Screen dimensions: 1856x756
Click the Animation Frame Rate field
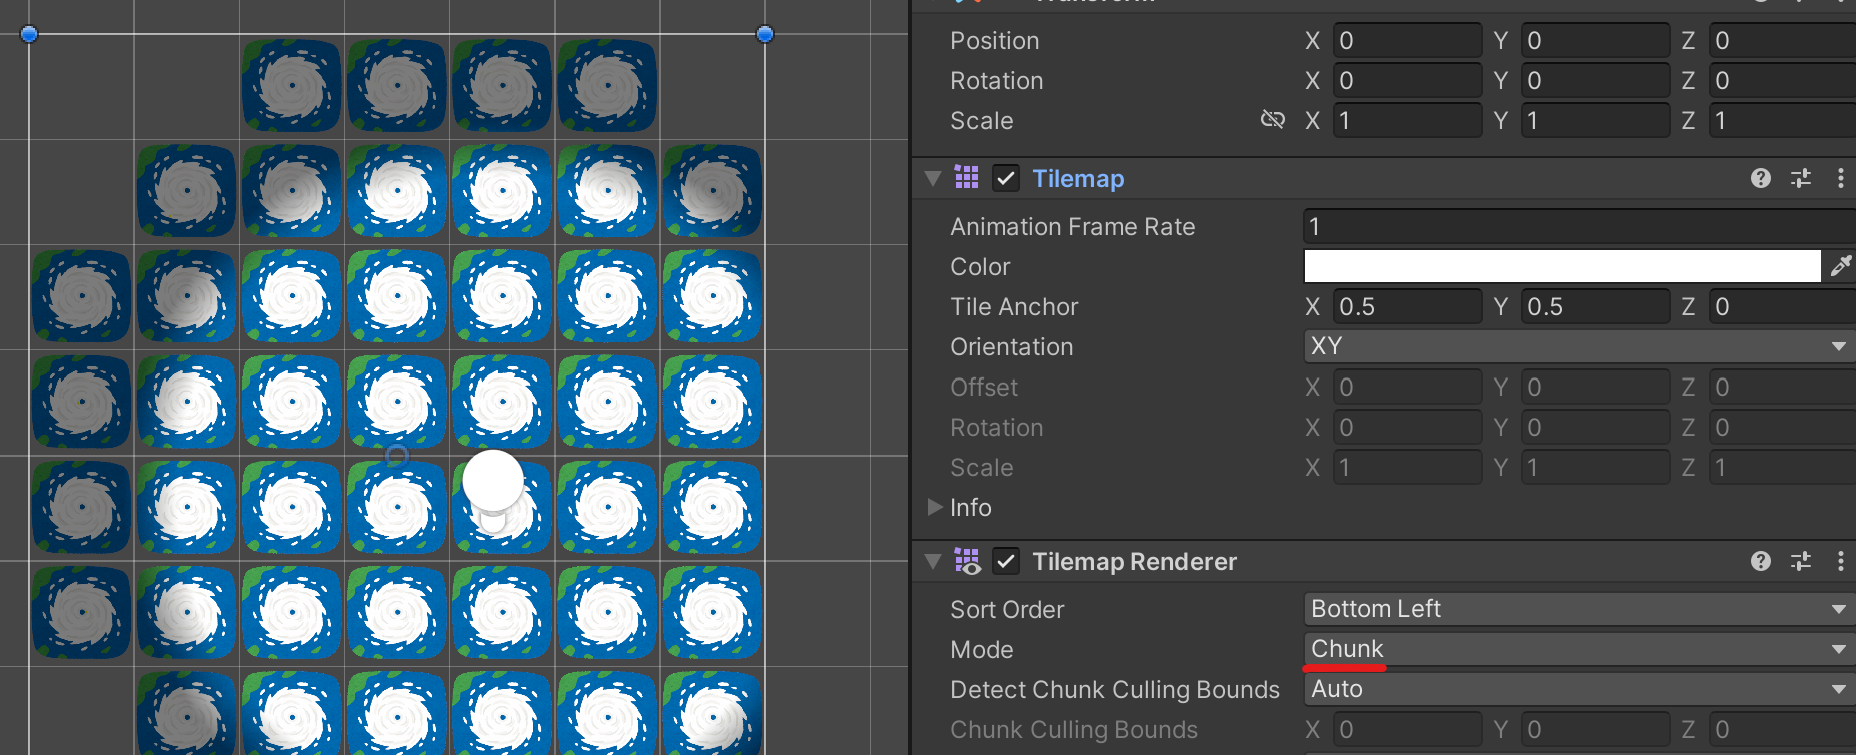(x=1578, y=227)
